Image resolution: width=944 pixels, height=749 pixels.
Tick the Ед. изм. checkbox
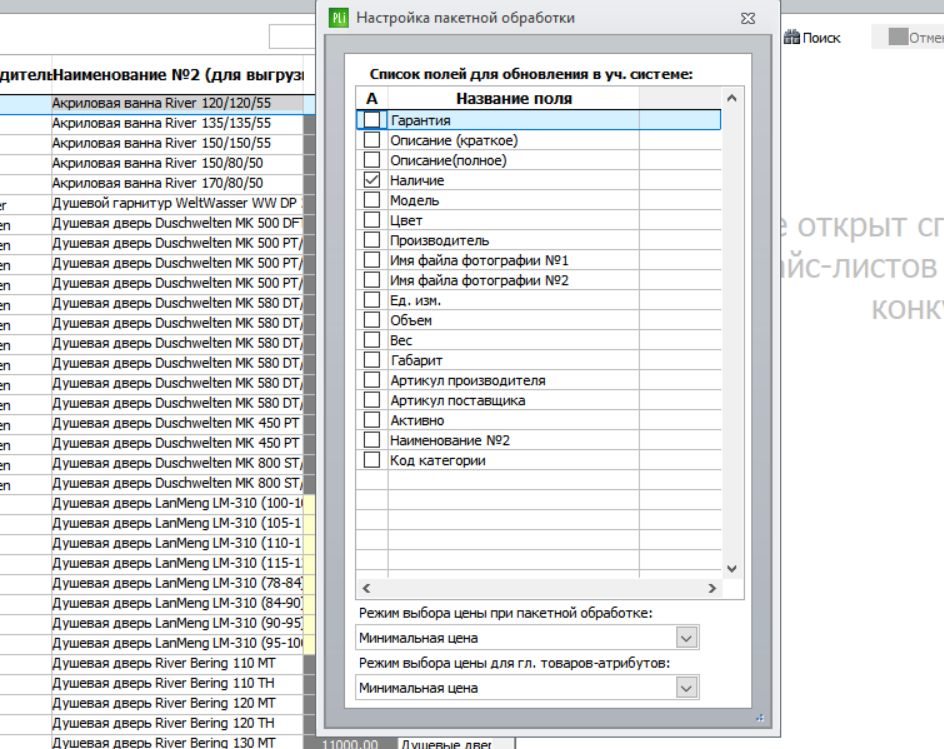pos(372,300)
